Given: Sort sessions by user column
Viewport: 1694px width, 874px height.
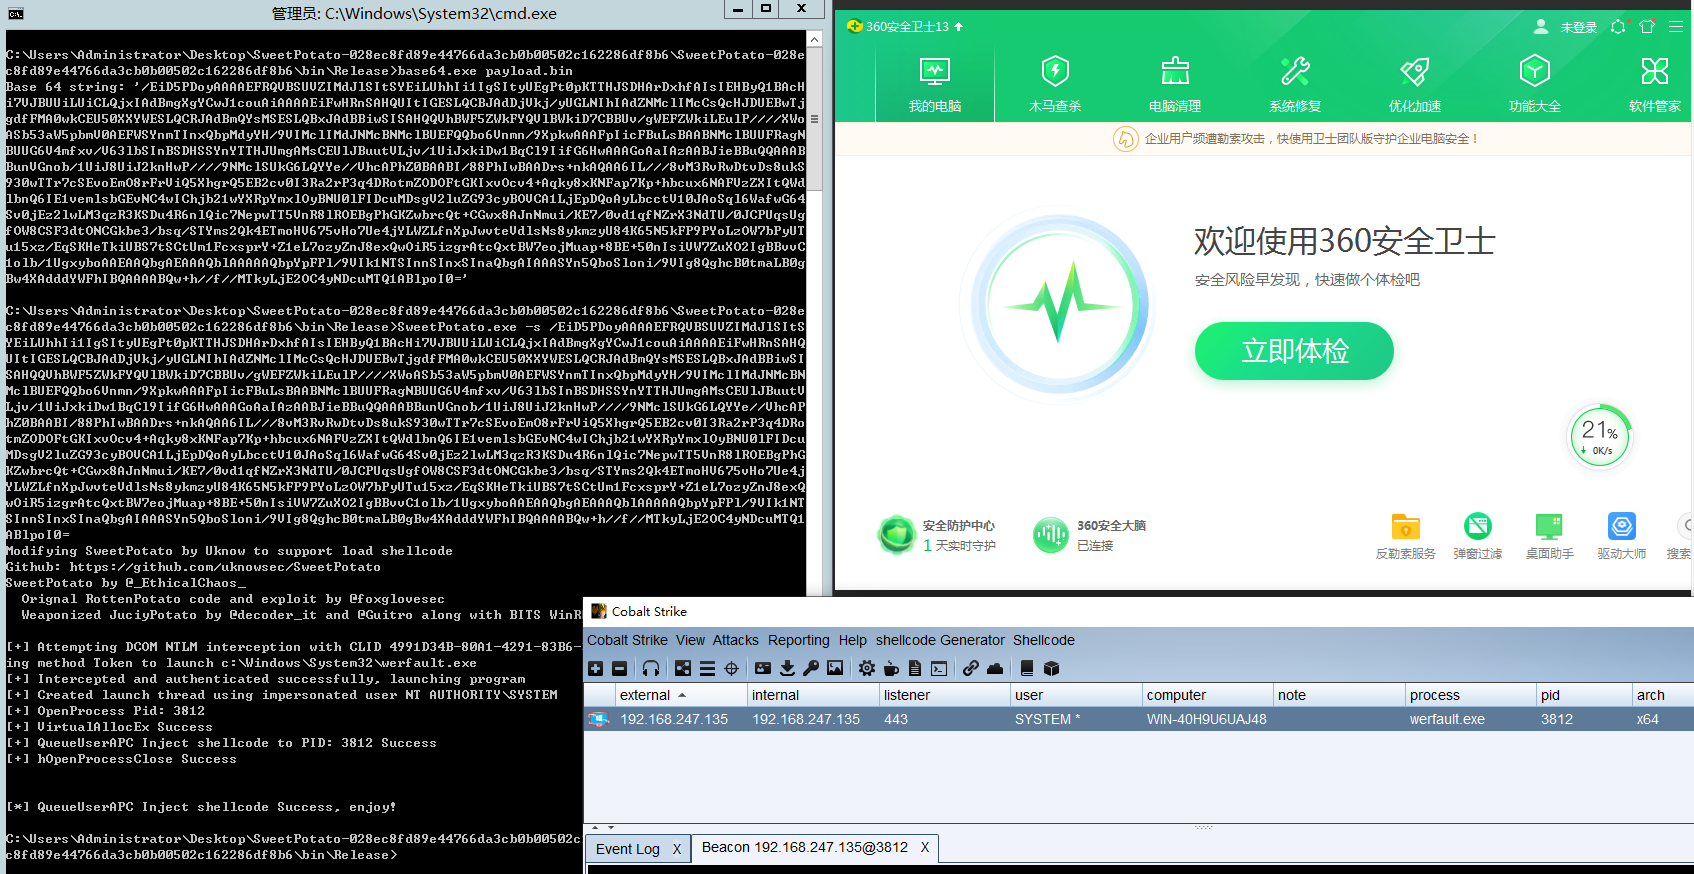Looking at the screenshot, I should (1076, 695).
